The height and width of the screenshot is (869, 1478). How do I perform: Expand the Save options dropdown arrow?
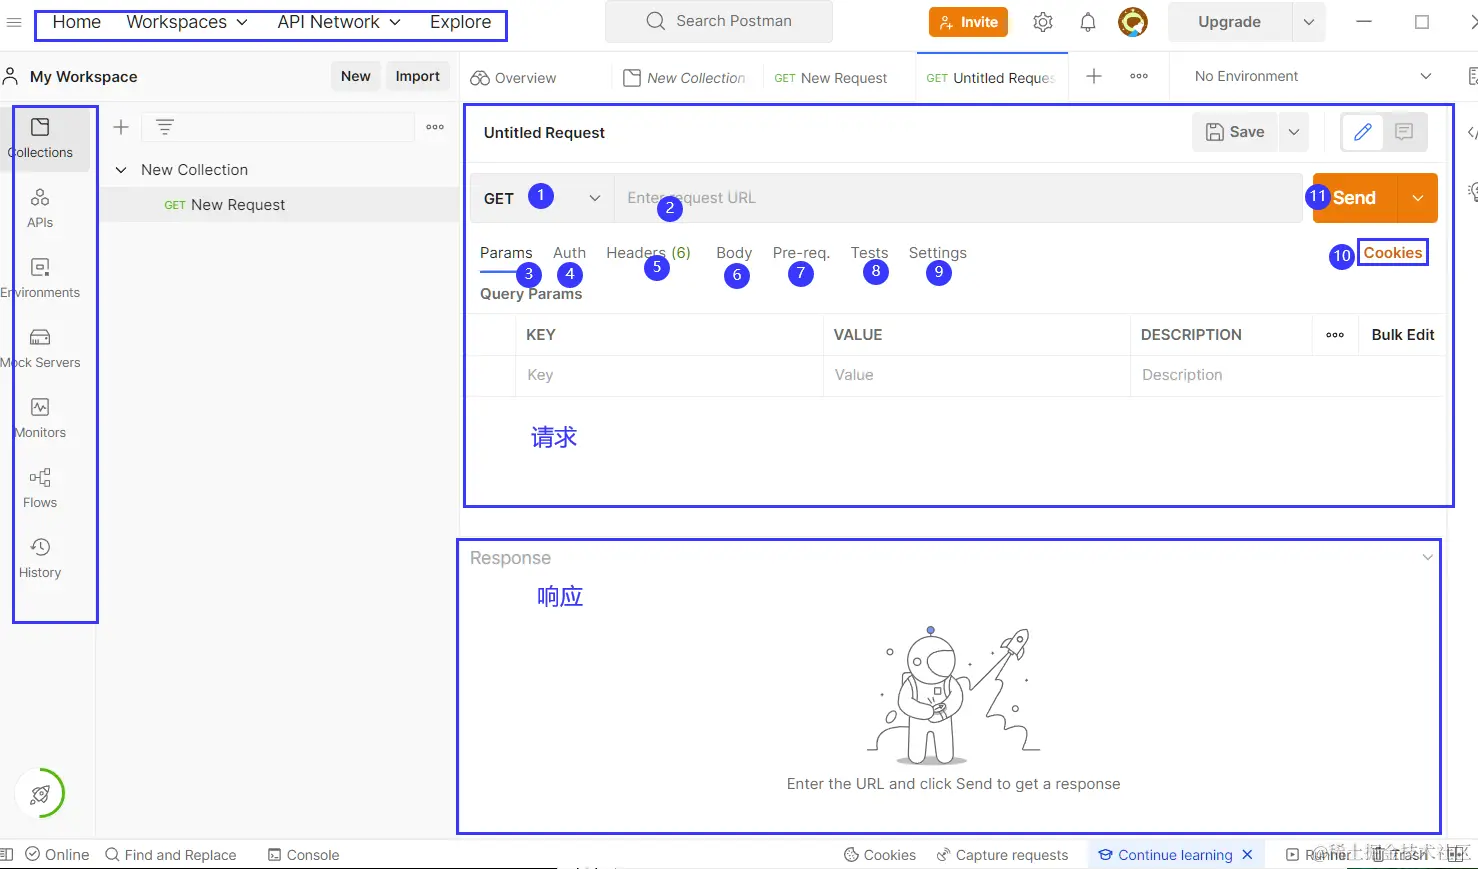point(1293,132)
